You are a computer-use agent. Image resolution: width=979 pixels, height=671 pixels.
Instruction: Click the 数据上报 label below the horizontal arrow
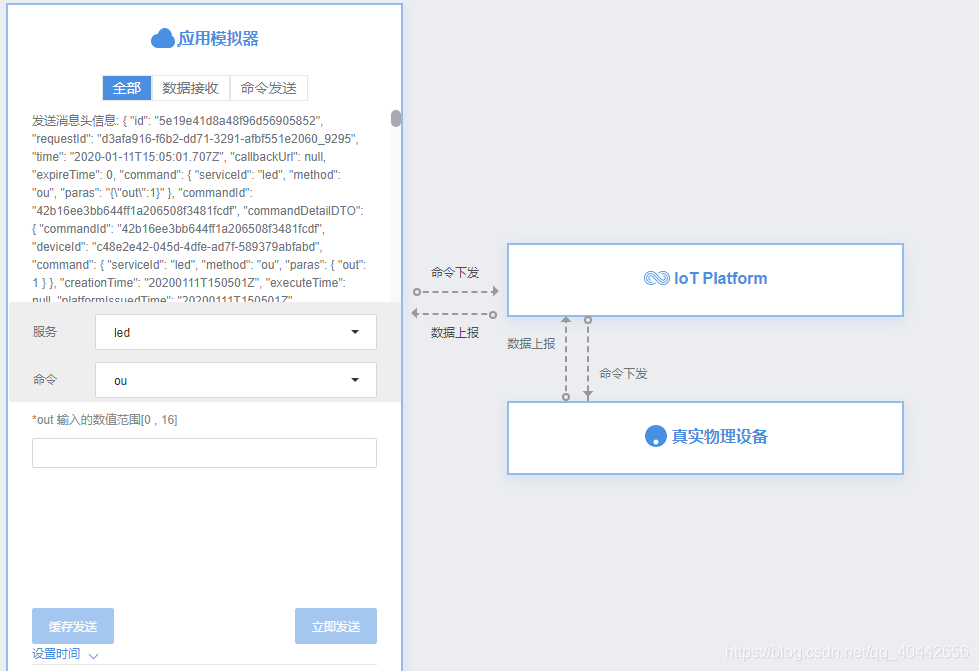pos(455,333)
